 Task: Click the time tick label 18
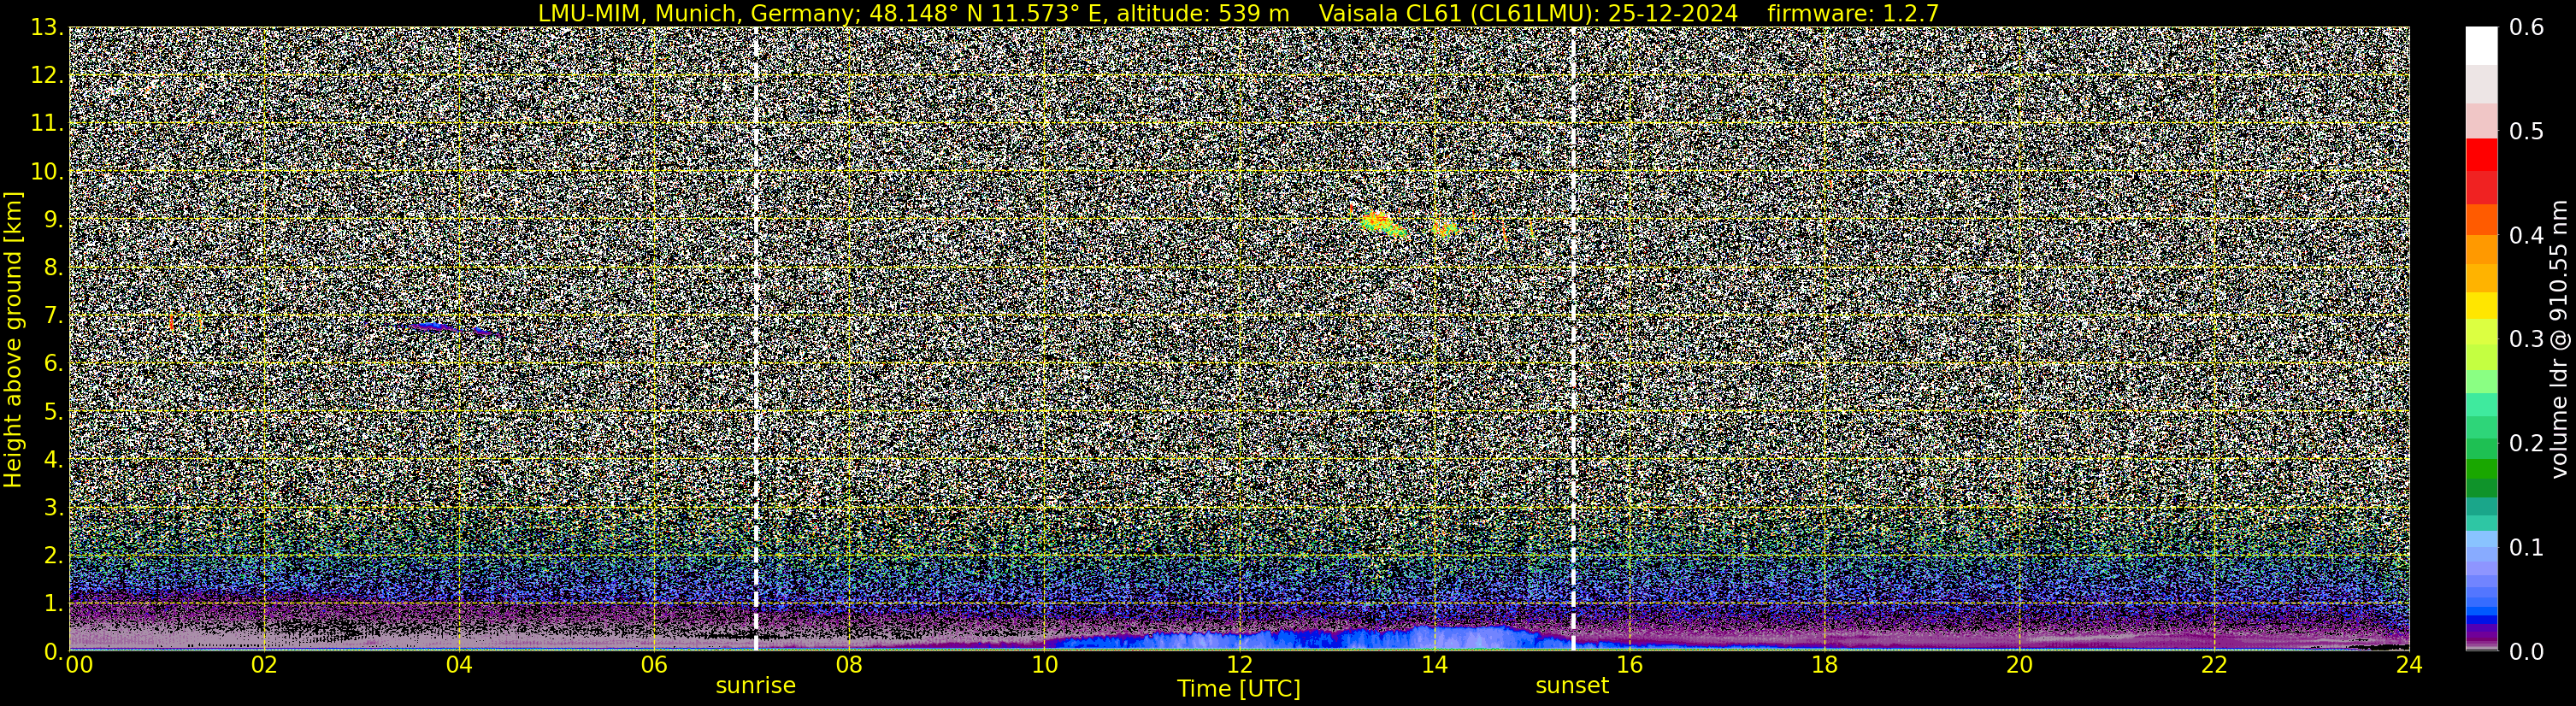point(1824,665)
